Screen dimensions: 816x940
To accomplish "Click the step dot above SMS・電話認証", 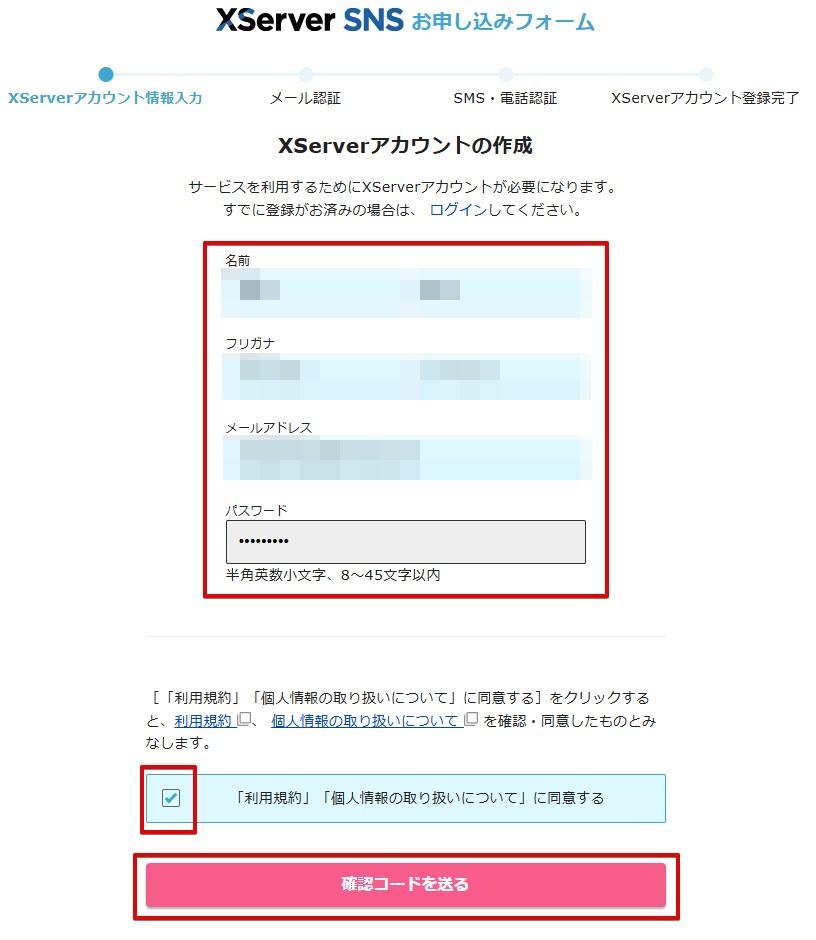I will [506, 74].
